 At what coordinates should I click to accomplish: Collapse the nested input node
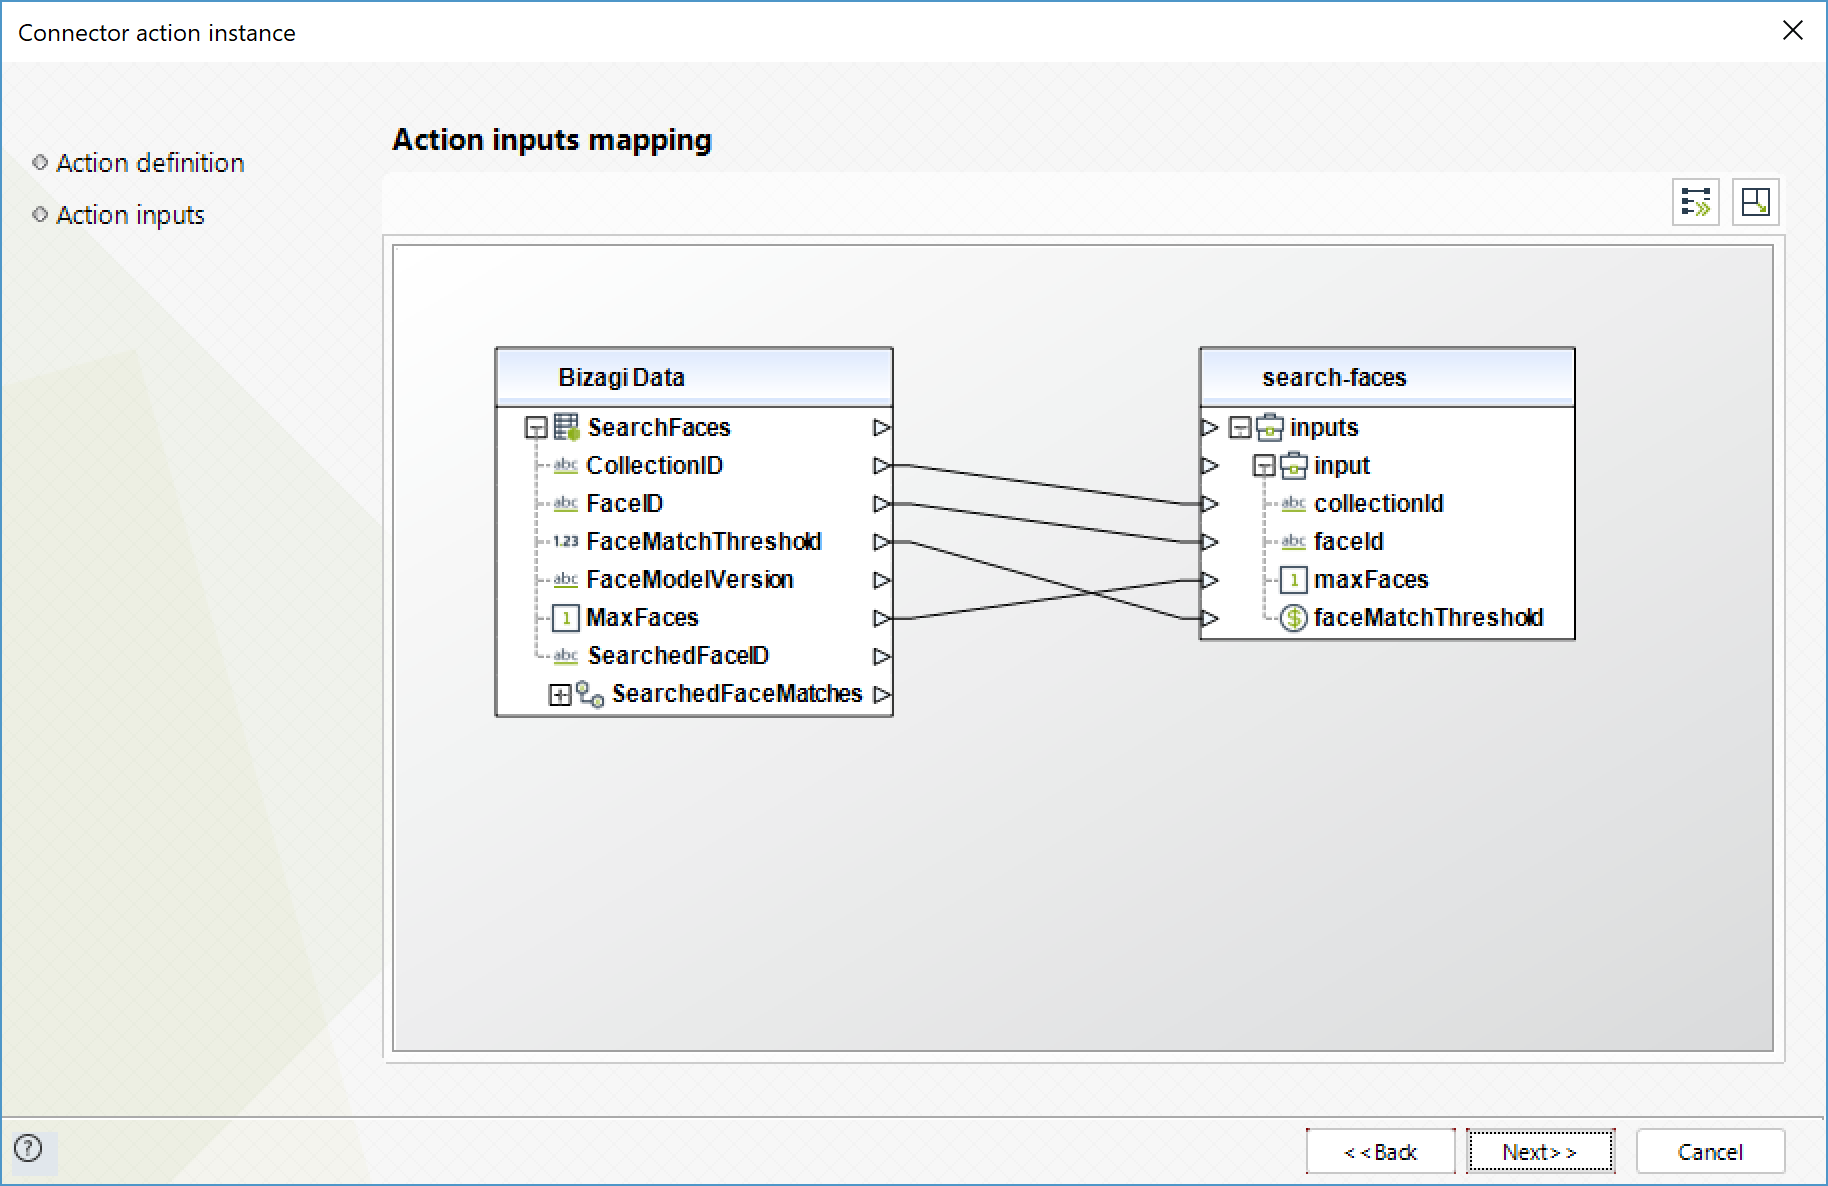click(1264, 466)
